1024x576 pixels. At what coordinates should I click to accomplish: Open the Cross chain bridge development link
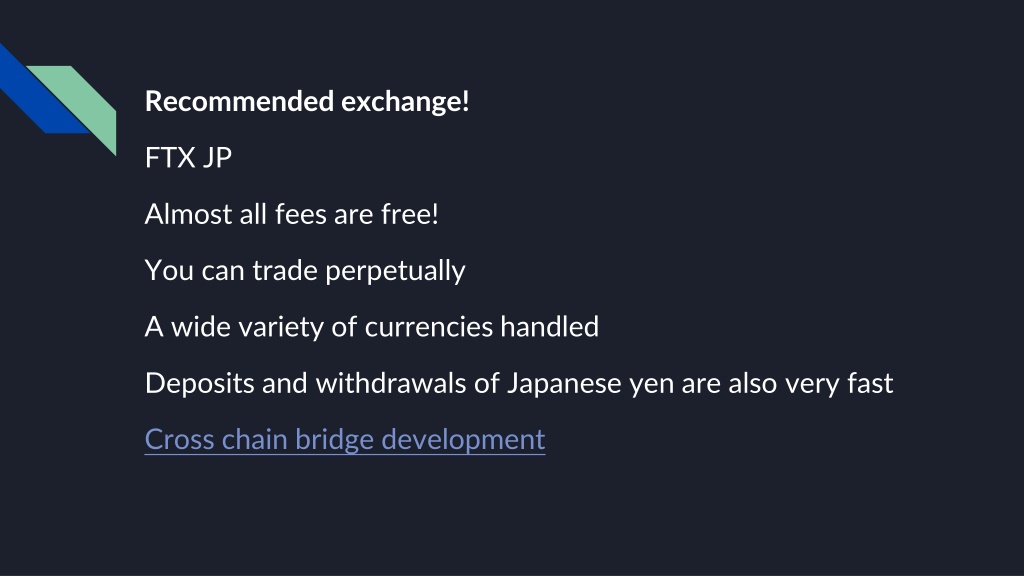pos(345,440)
